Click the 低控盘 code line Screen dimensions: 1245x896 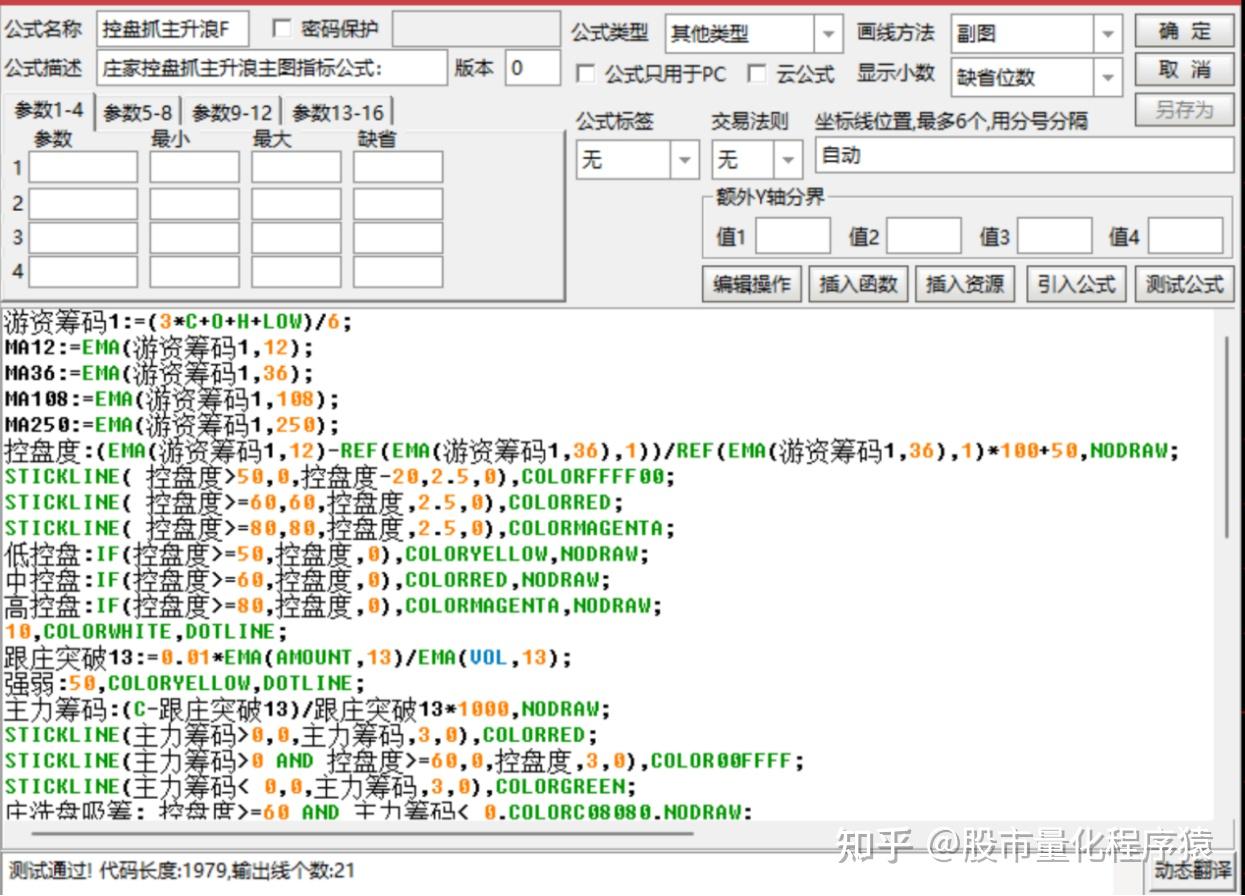[x=327, y=554]
